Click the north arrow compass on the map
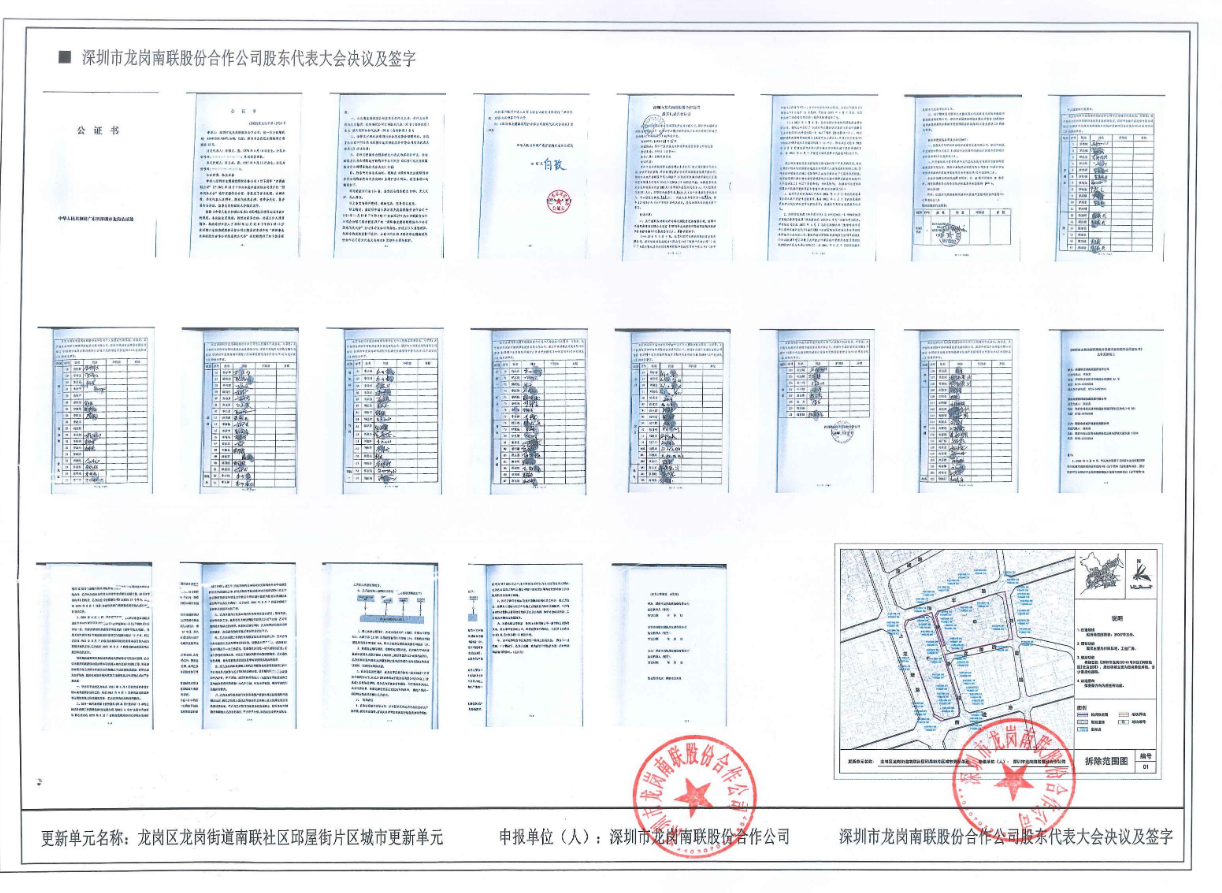The height and width of the screenshot is (893, 1222). [1143, 572]
